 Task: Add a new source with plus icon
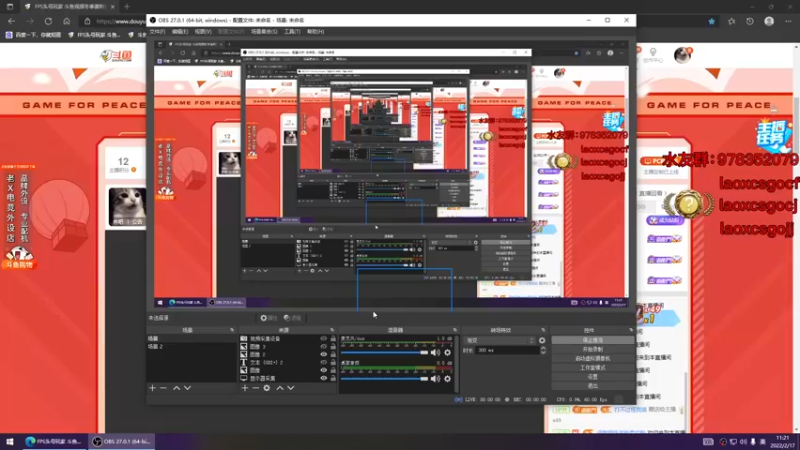(x=245, y=388)
